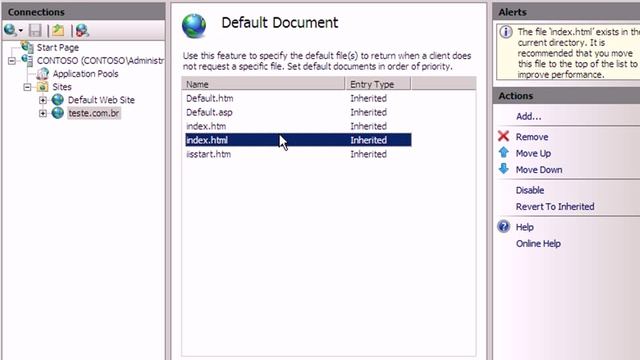Select Application Pools in the tree
The width and height of the screenshot is (640, 360).
pyautogui.click(x=85, y=74)
